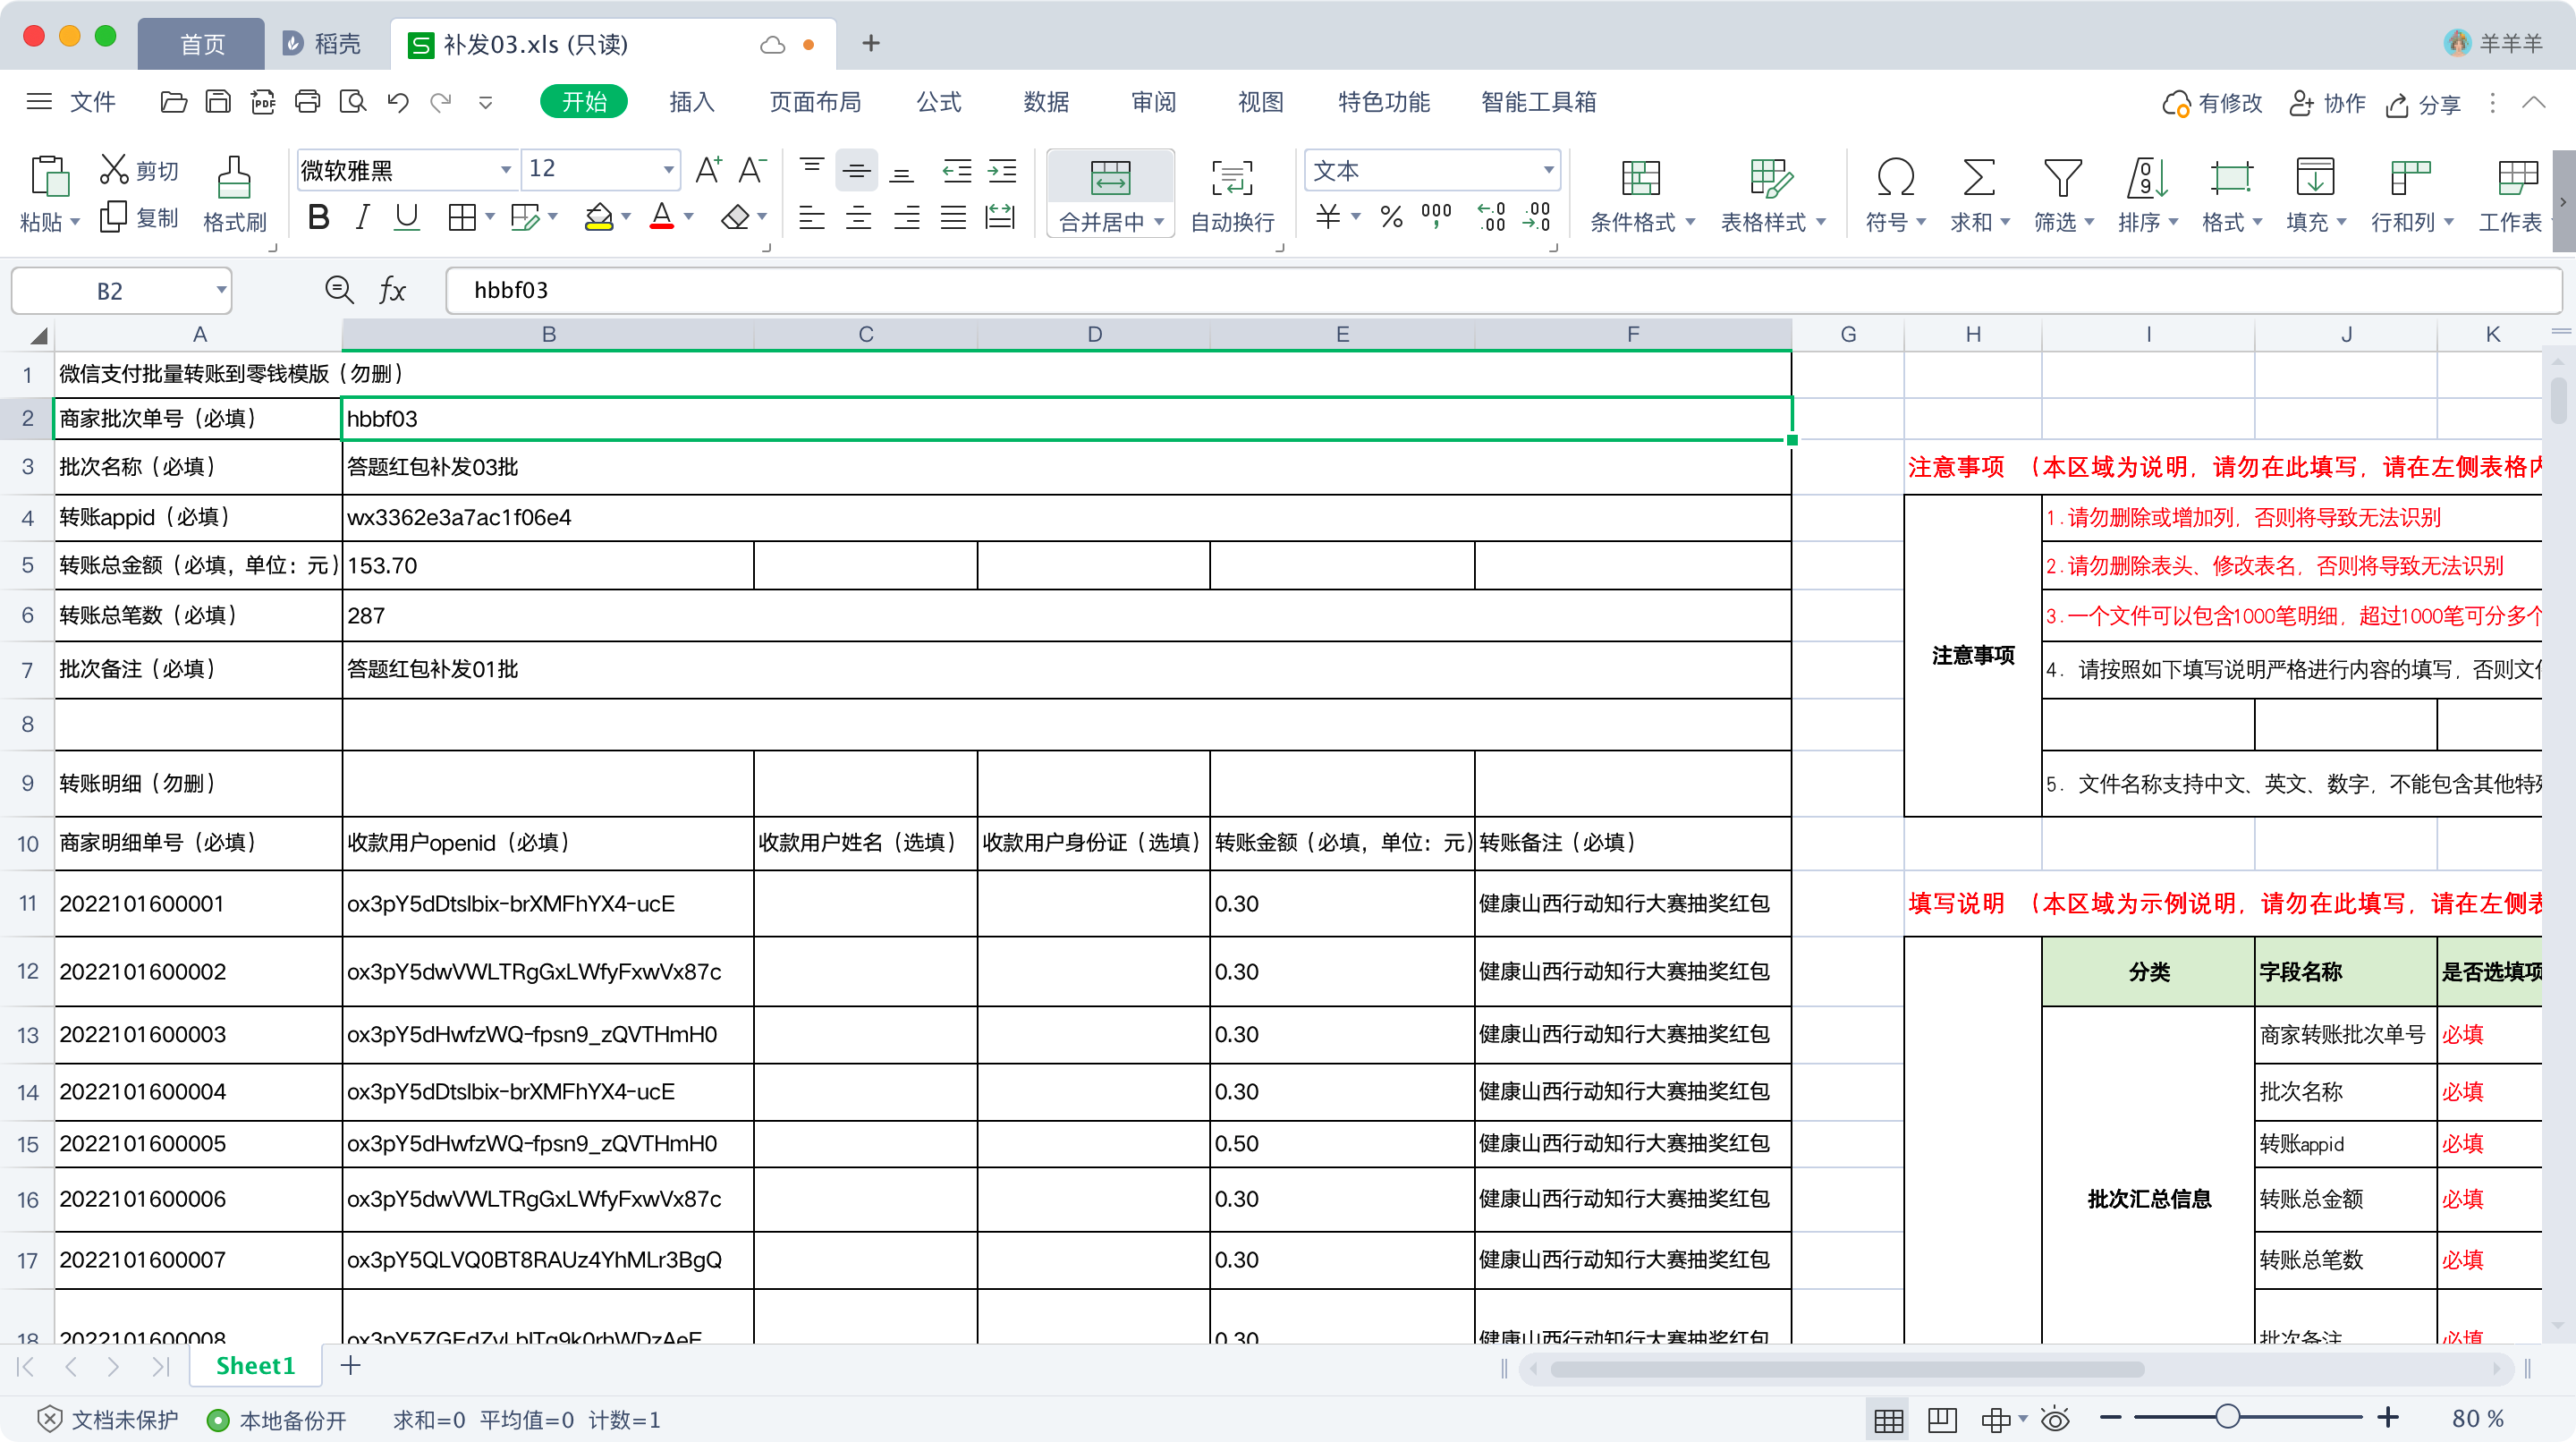The image size is (2576, 1442).
Task: Click the 分享 share button
Action: tap(2423, 104)
